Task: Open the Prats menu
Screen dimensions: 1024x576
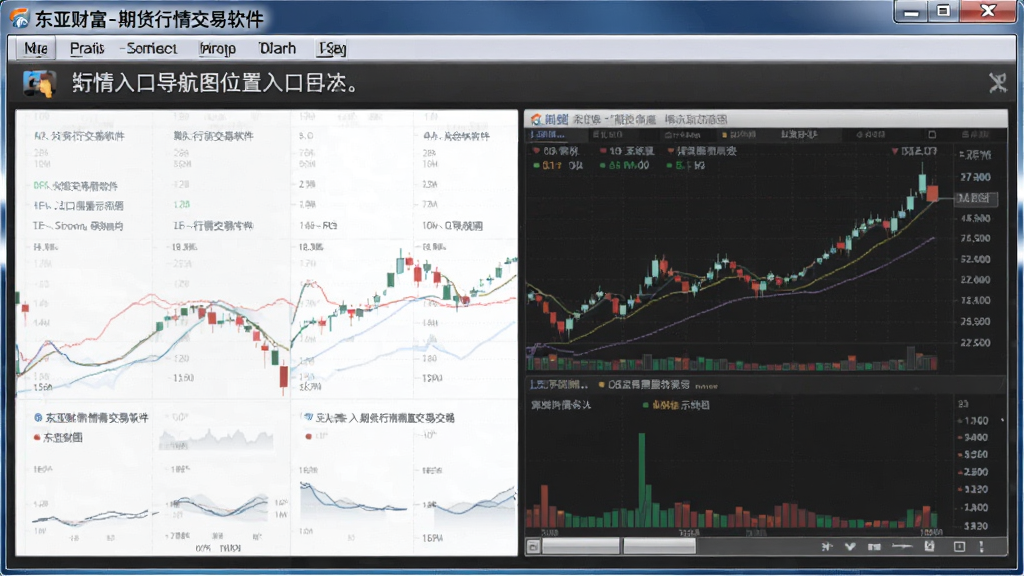Action: tap(86, 48)
